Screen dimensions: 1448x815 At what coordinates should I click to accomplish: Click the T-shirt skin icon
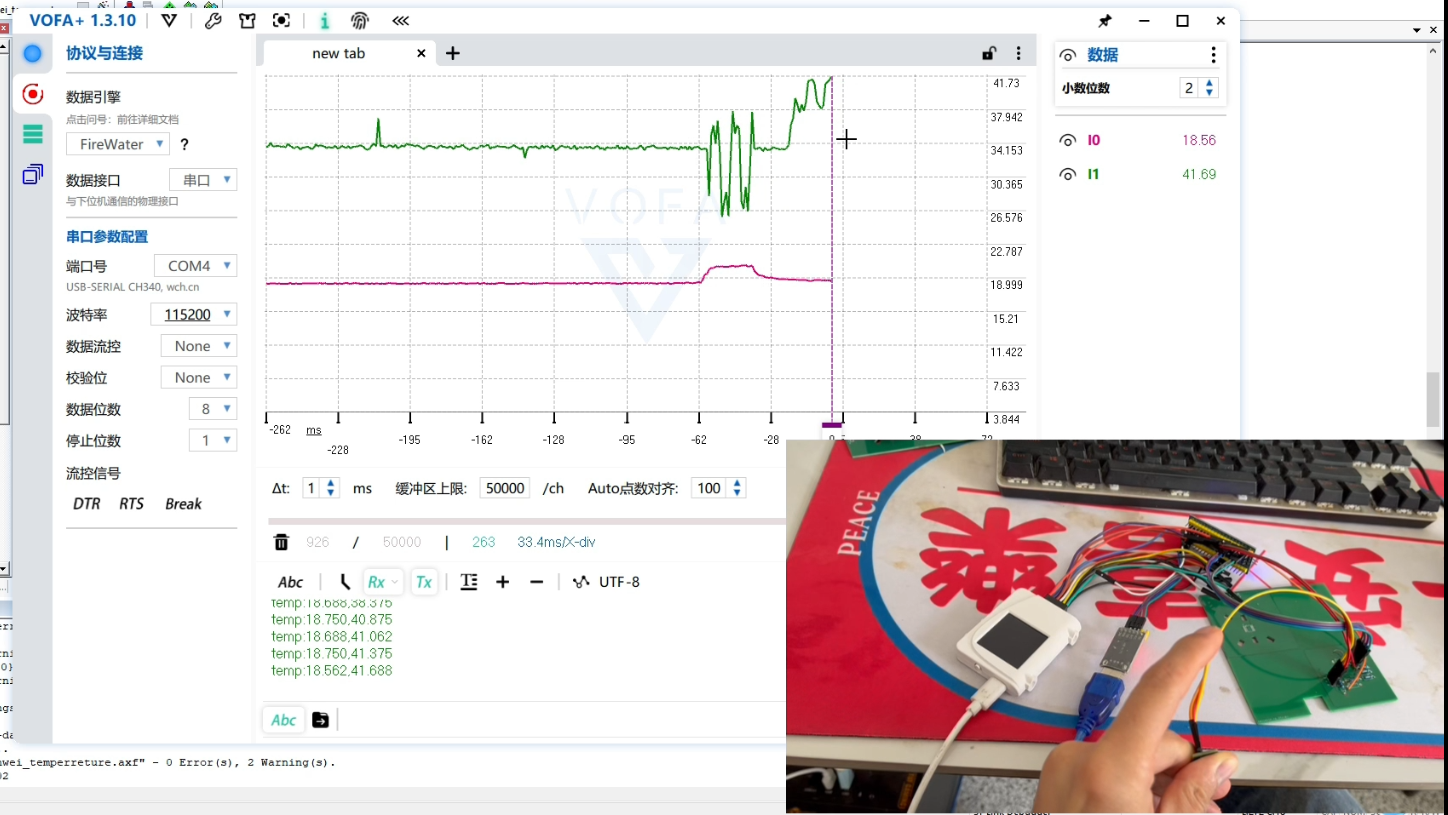[x=247, y=21]
